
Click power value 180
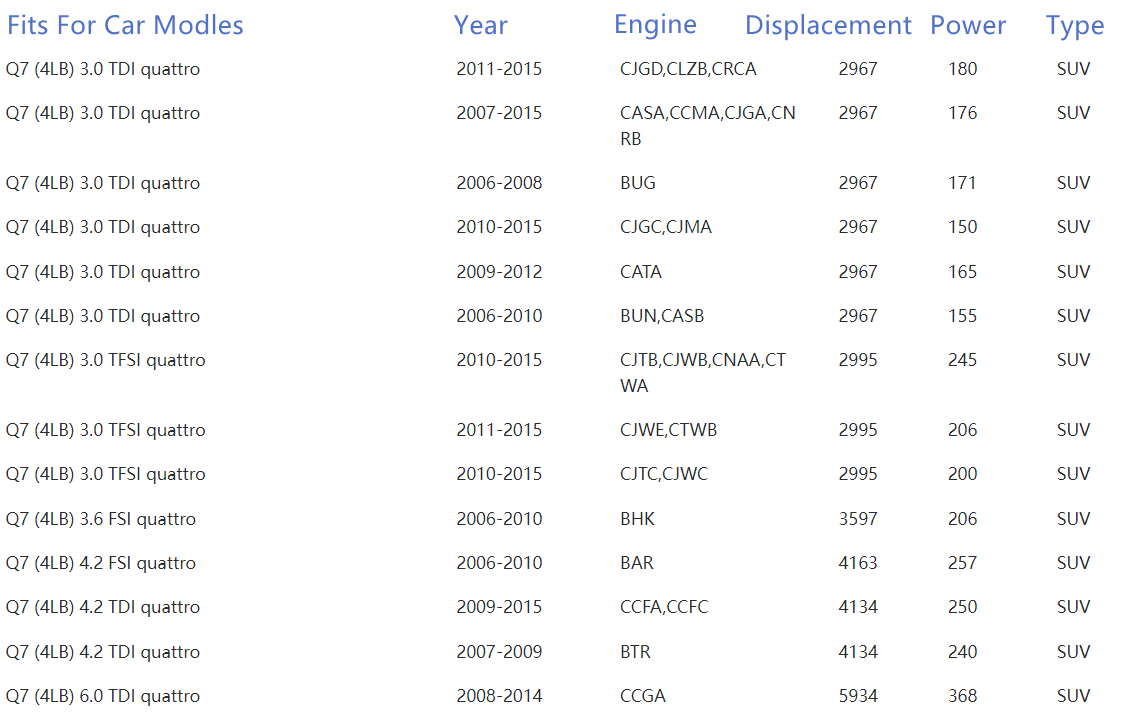(962, 69)
